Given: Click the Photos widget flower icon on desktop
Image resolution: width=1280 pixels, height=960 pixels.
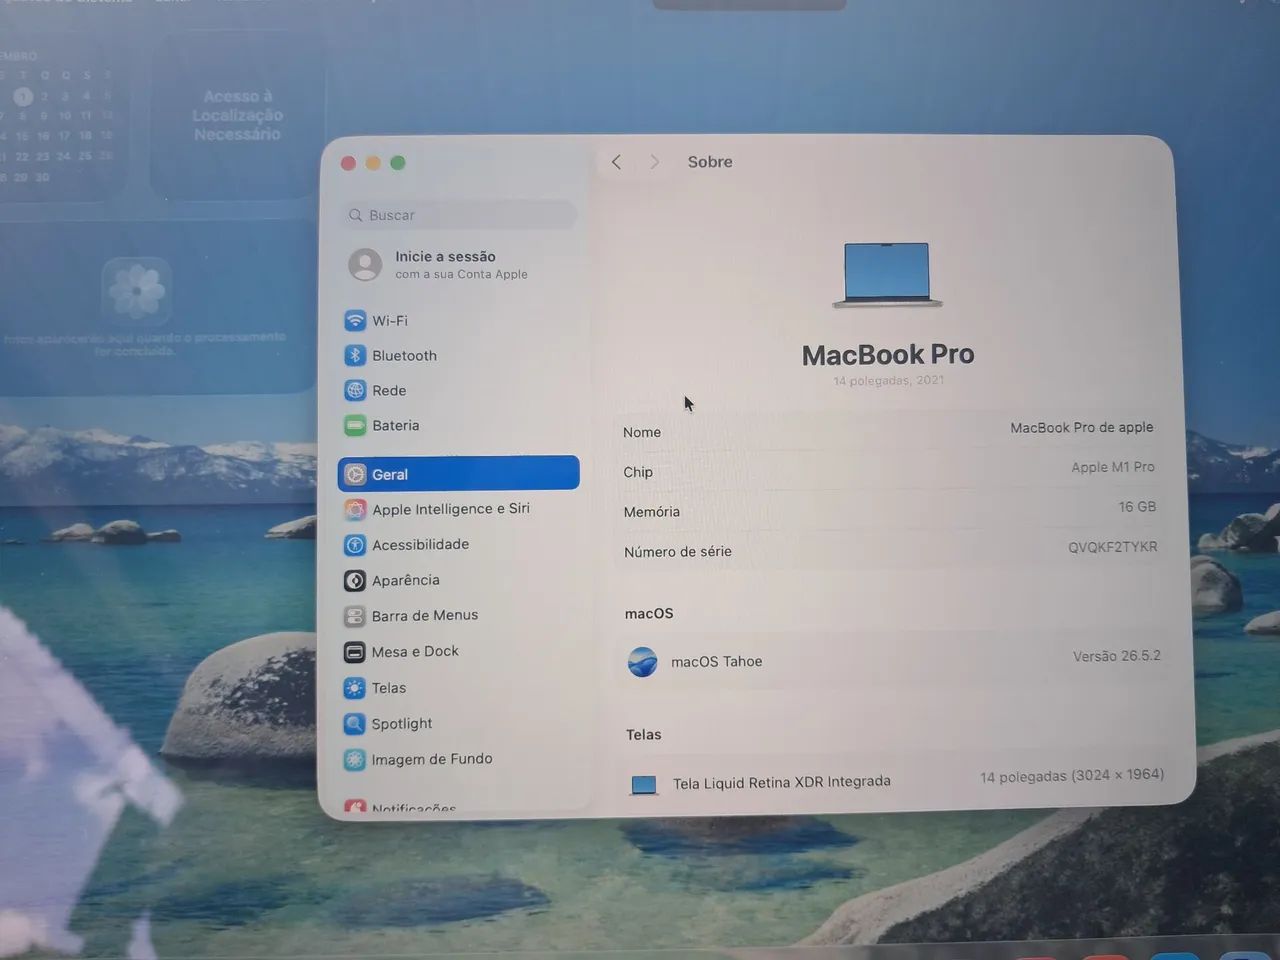Looking at the screenshot, I should pyautogui.click(x=136, y=290).
